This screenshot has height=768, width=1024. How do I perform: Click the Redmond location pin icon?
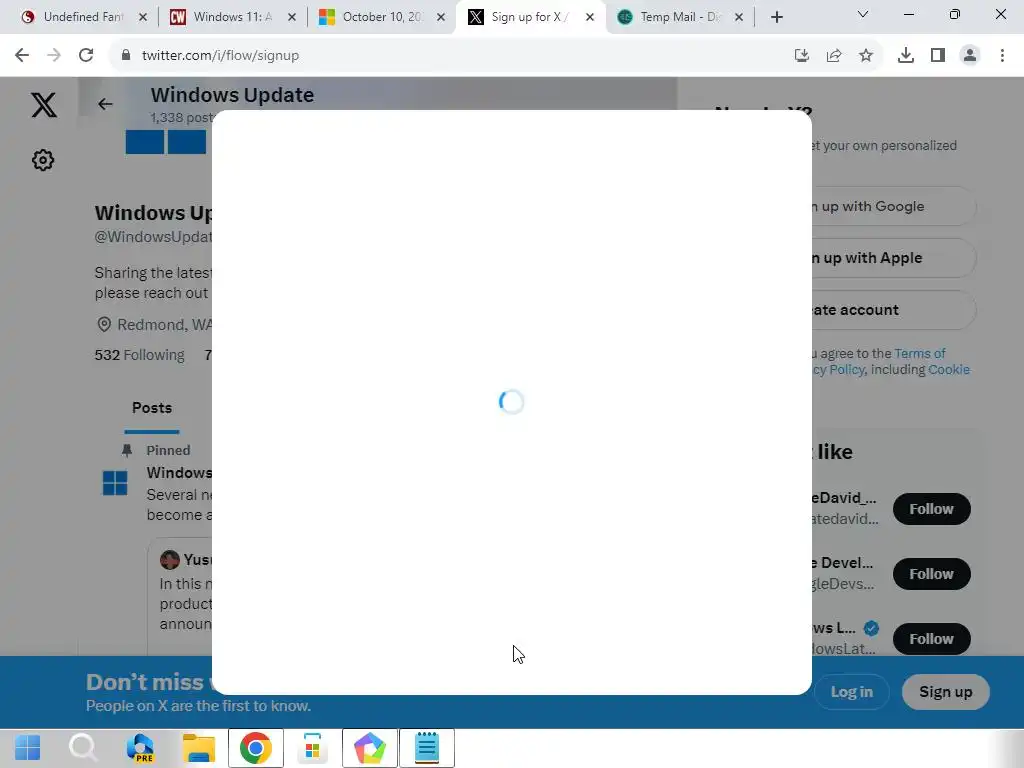[104, 325]
